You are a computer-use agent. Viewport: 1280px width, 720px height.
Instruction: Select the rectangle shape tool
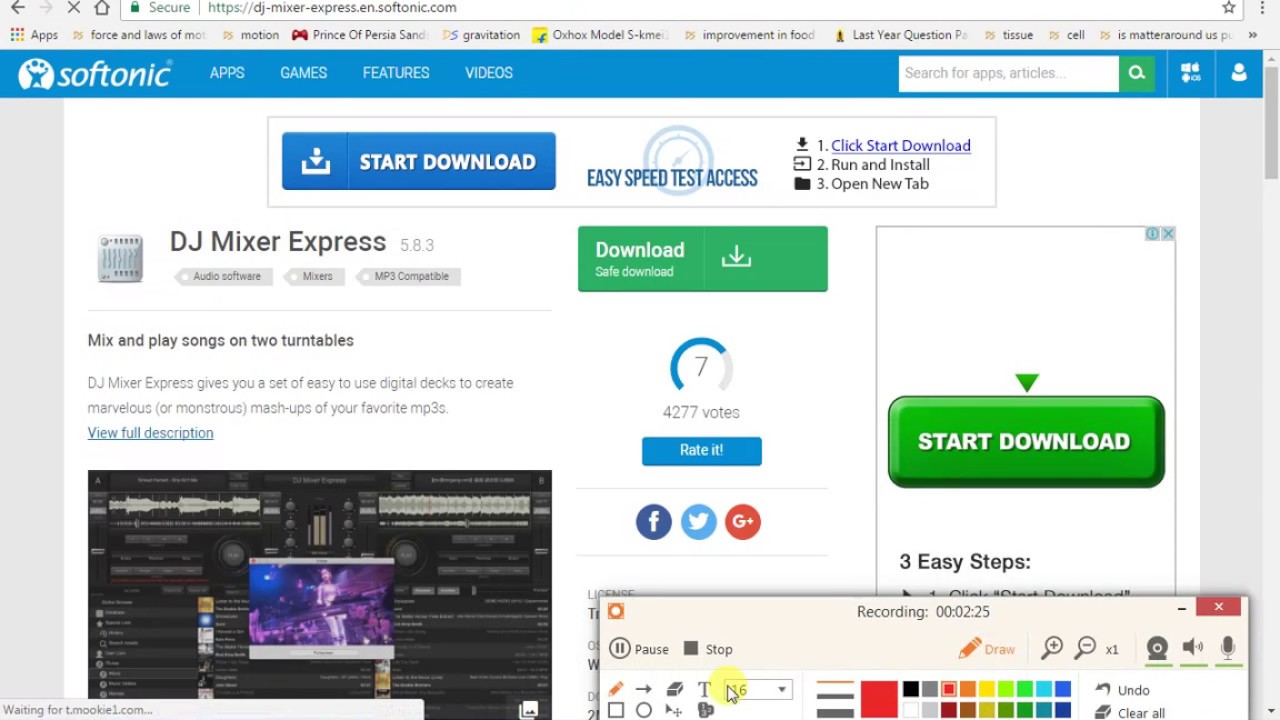click(x=616, y=710)
